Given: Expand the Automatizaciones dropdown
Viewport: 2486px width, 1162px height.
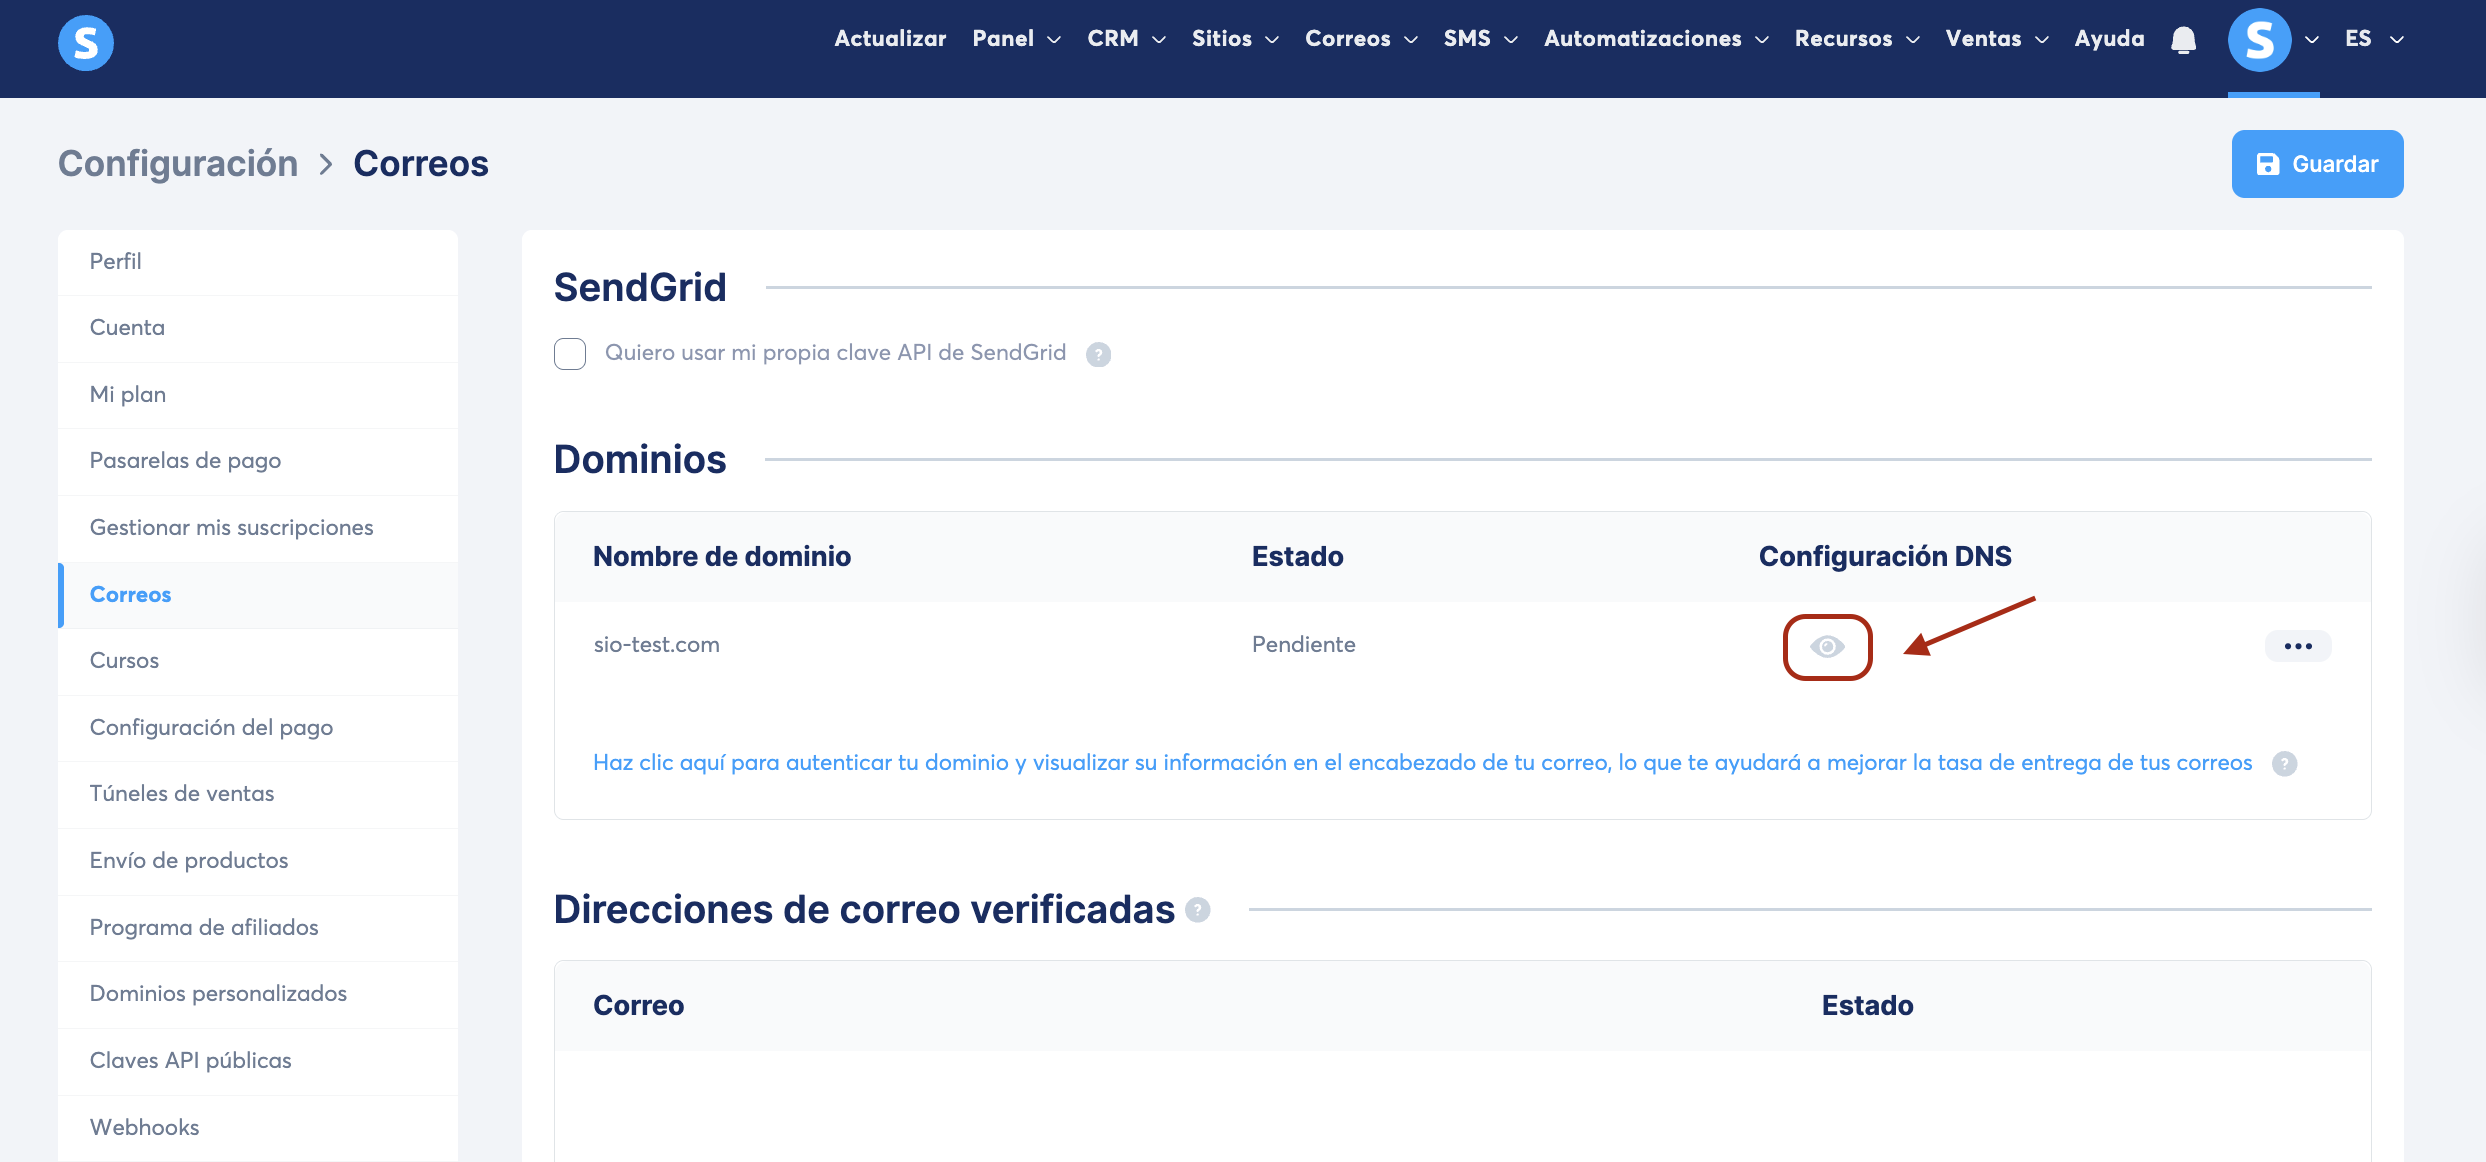Looking at the screenshot, I should pyautogui.click(x=1656, y=39).
